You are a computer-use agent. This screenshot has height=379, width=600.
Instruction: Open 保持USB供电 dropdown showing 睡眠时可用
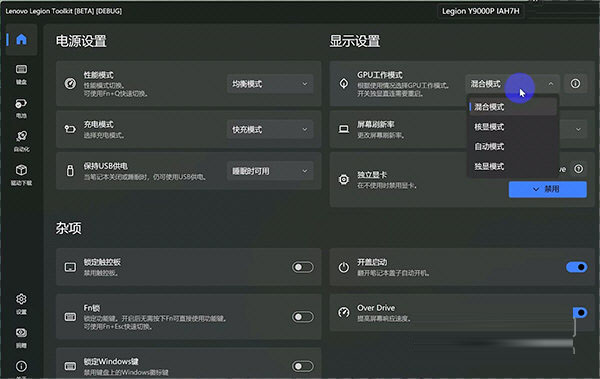point(270,171)
